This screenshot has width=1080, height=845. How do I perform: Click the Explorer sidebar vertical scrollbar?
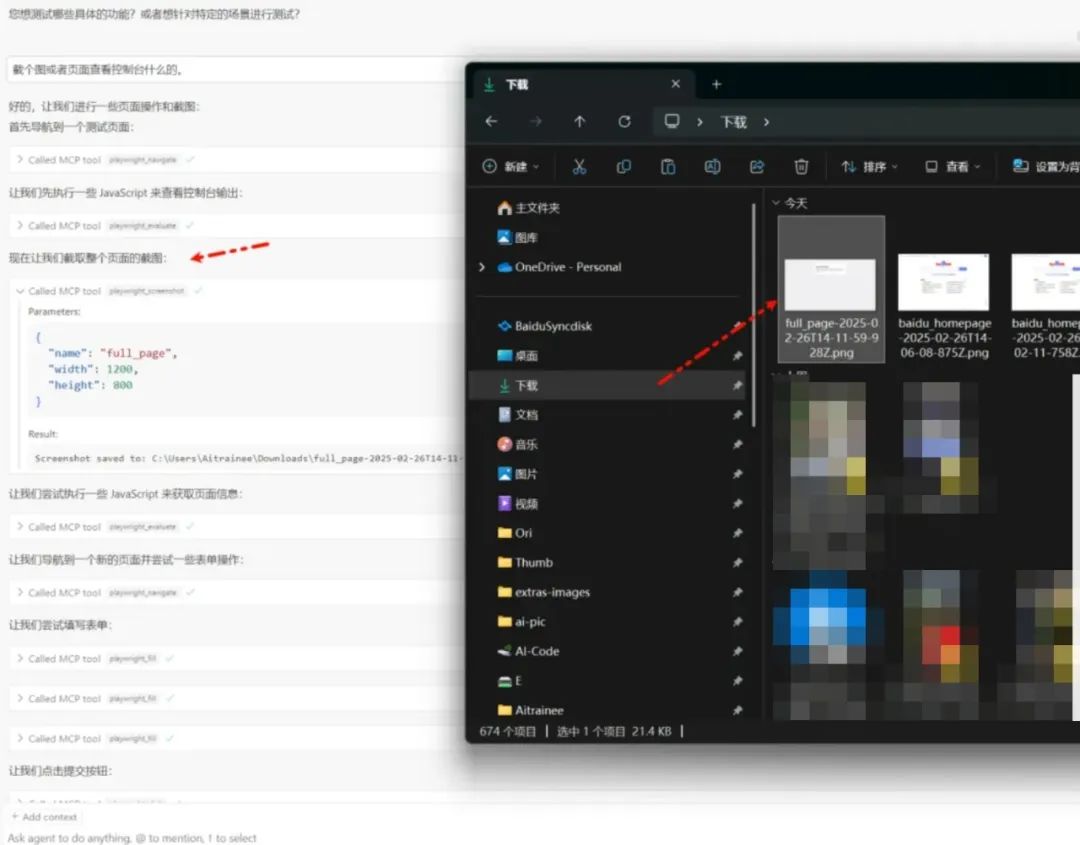[x=754, y=314]
